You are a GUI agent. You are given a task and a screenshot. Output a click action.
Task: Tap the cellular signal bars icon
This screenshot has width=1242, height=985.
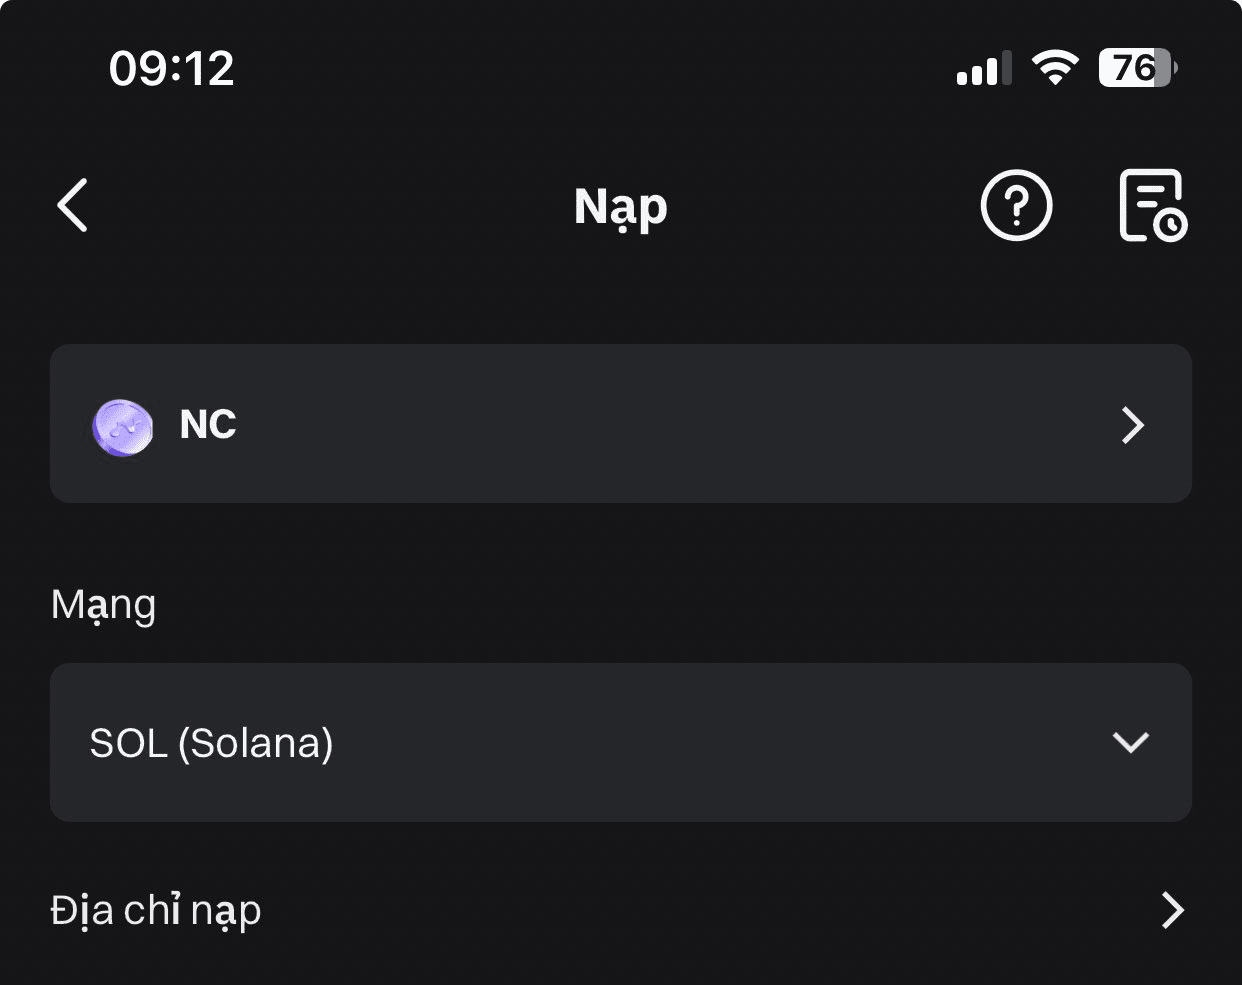point(983,69)
